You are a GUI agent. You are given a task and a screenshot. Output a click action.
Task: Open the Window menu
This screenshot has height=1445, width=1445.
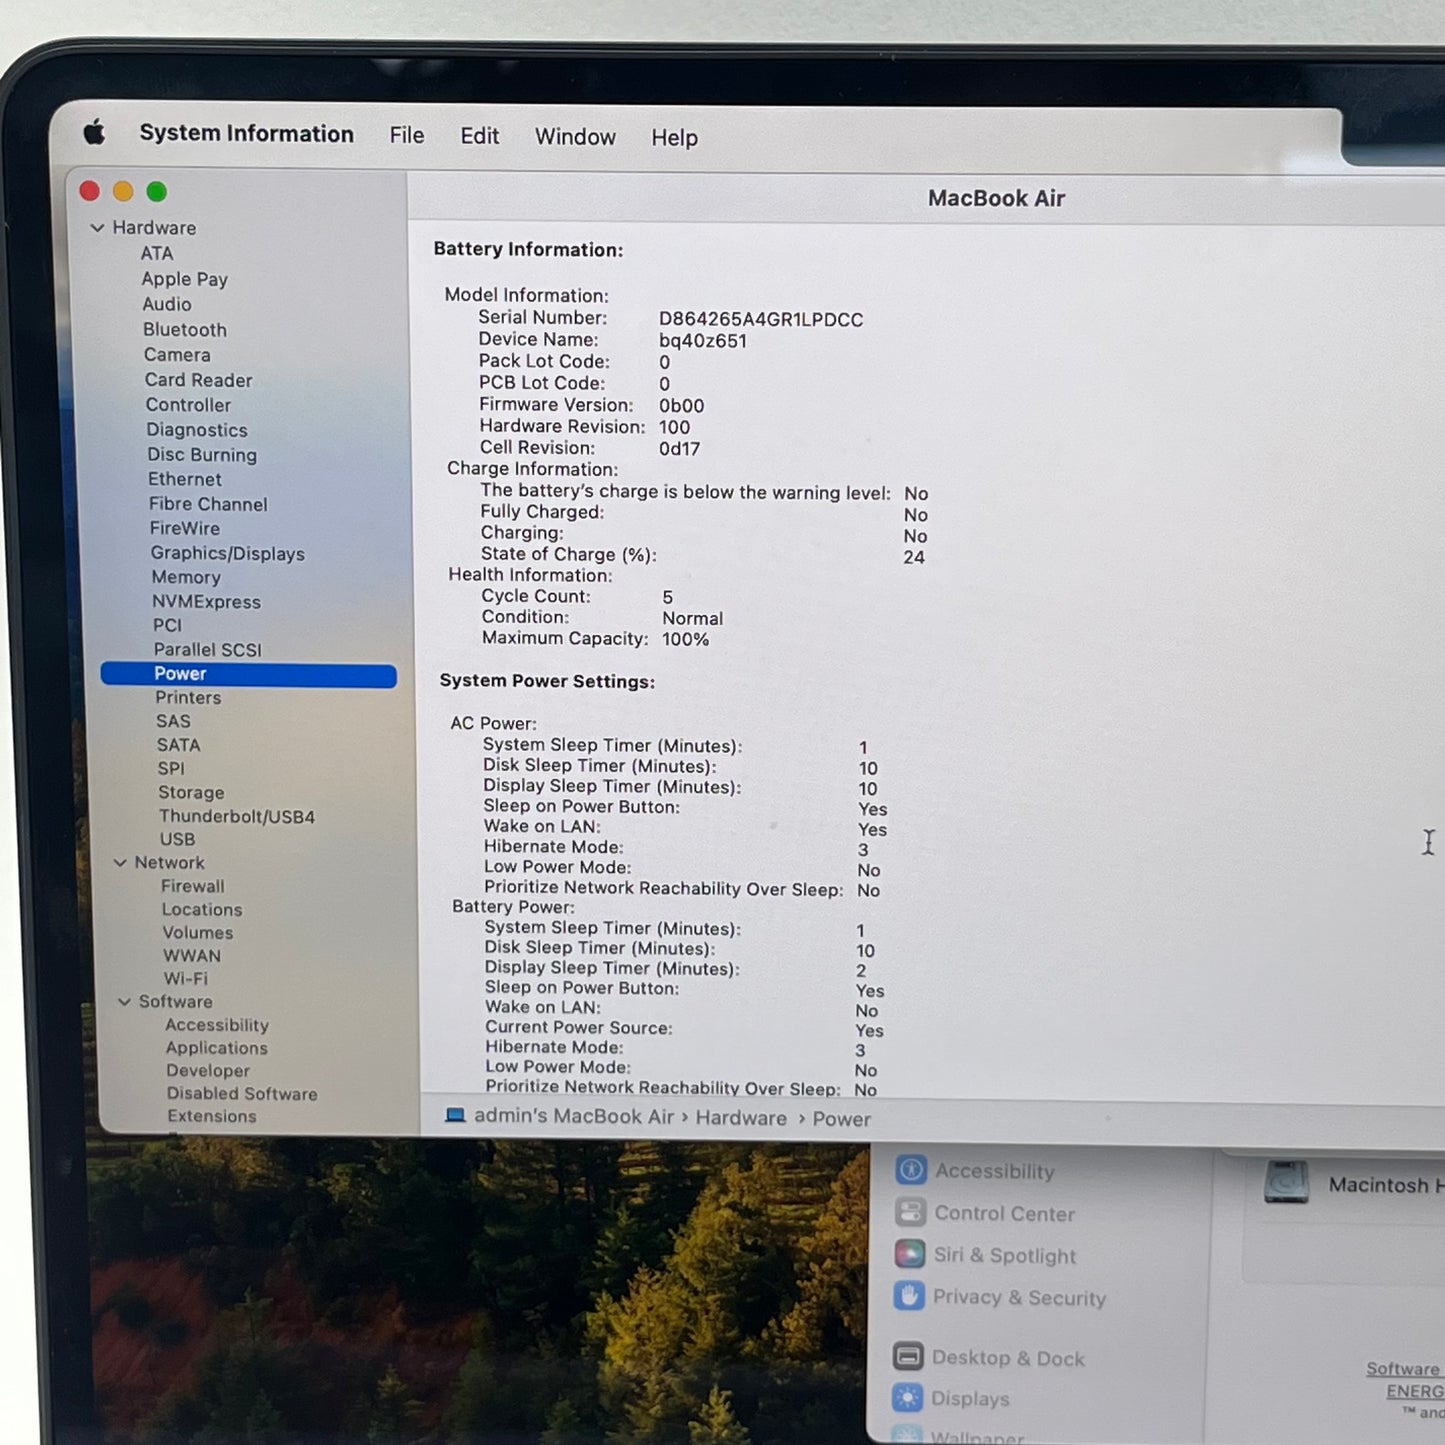point(575,137)
